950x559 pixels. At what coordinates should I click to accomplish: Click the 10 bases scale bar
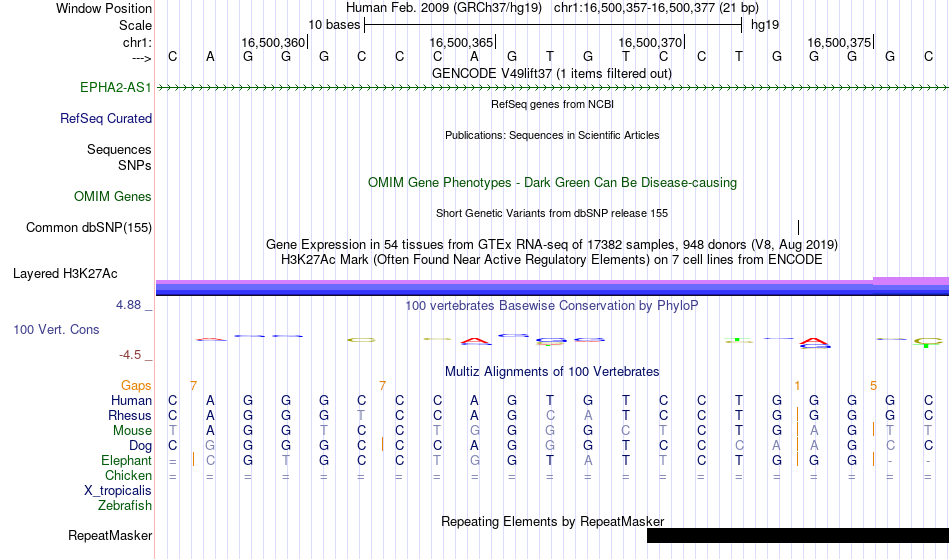click(x=553, y=25)
